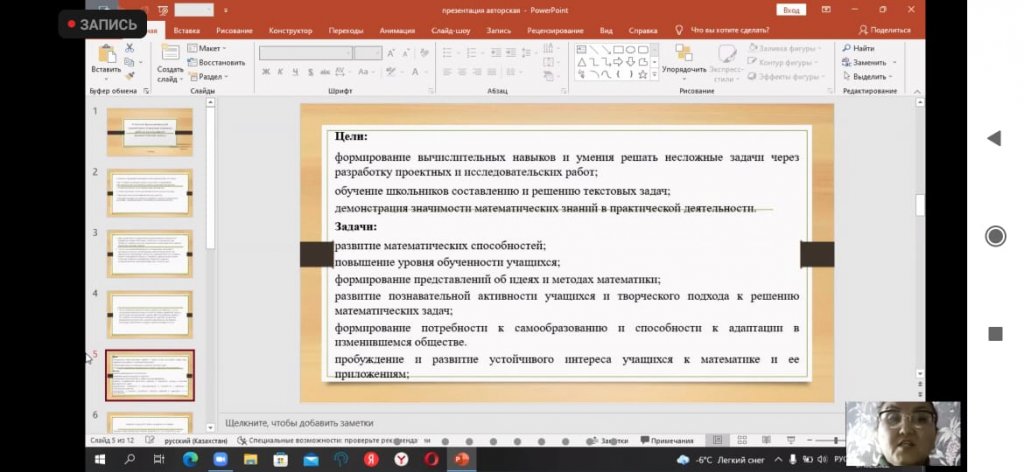
Task: Click the decrease font size icon
Action: [406, 53]
